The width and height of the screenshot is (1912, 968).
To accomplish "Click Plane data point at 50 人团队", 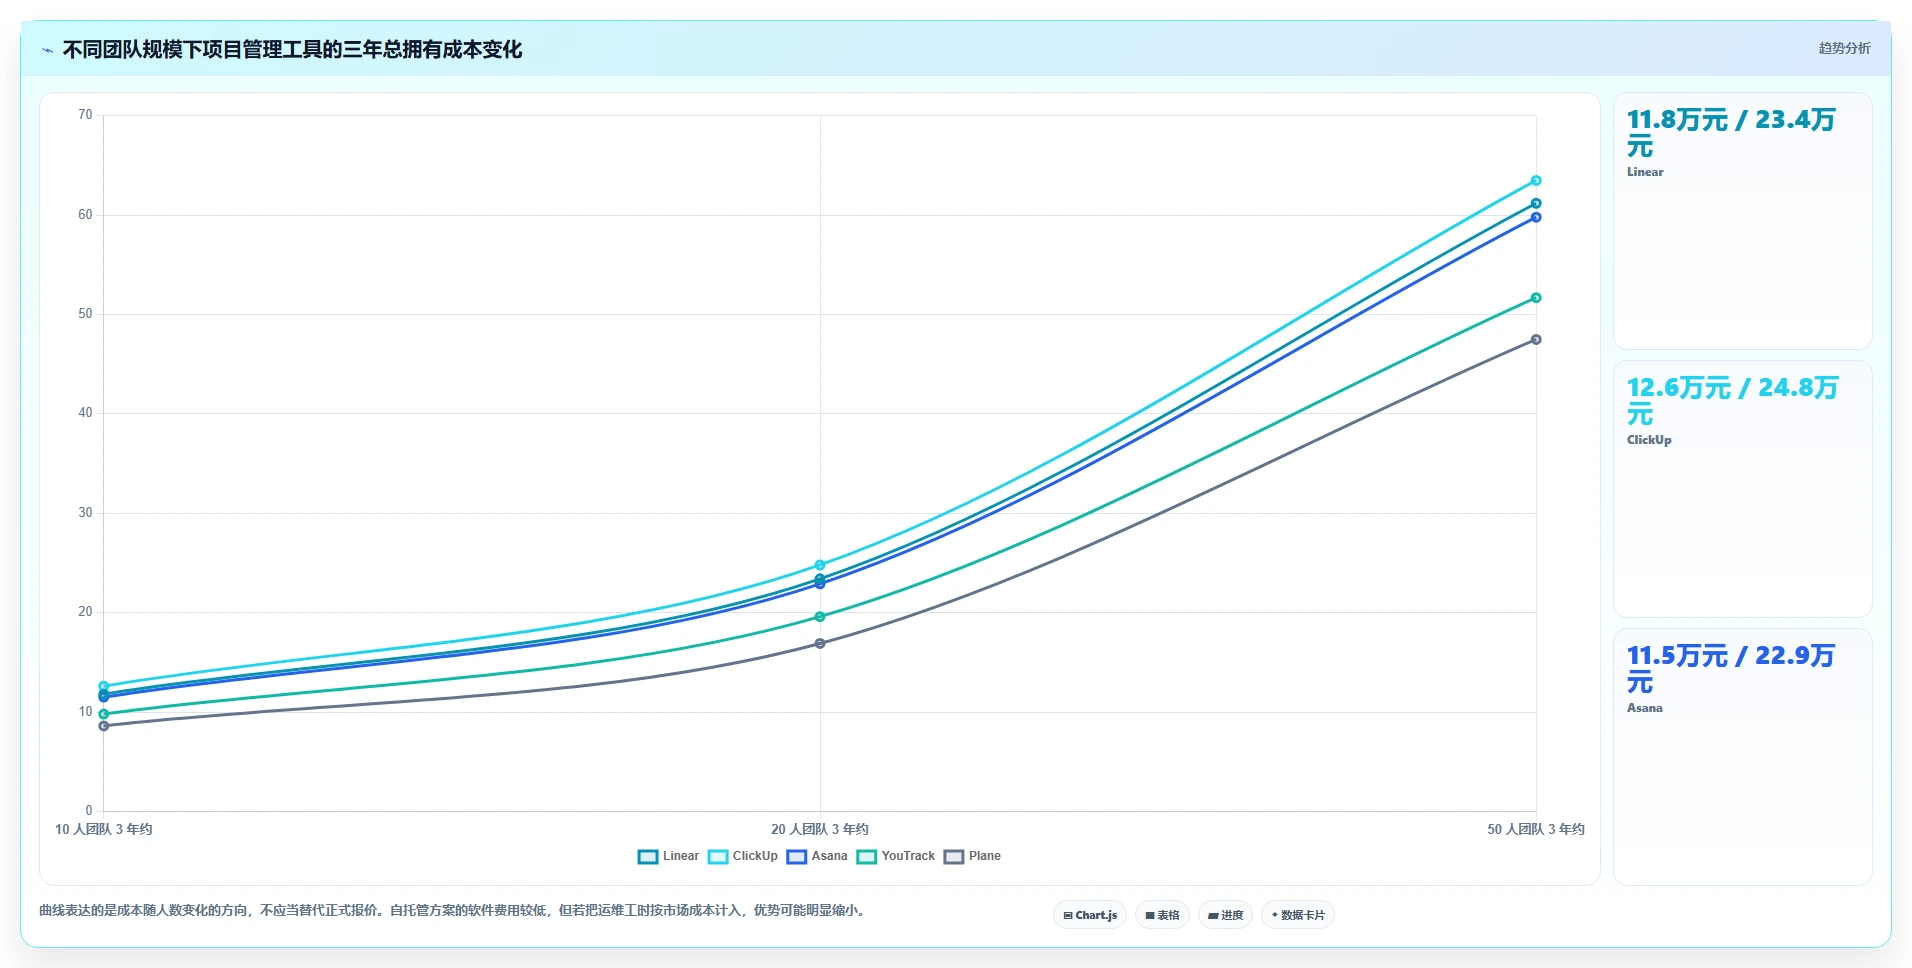I will click(1536, 340).
